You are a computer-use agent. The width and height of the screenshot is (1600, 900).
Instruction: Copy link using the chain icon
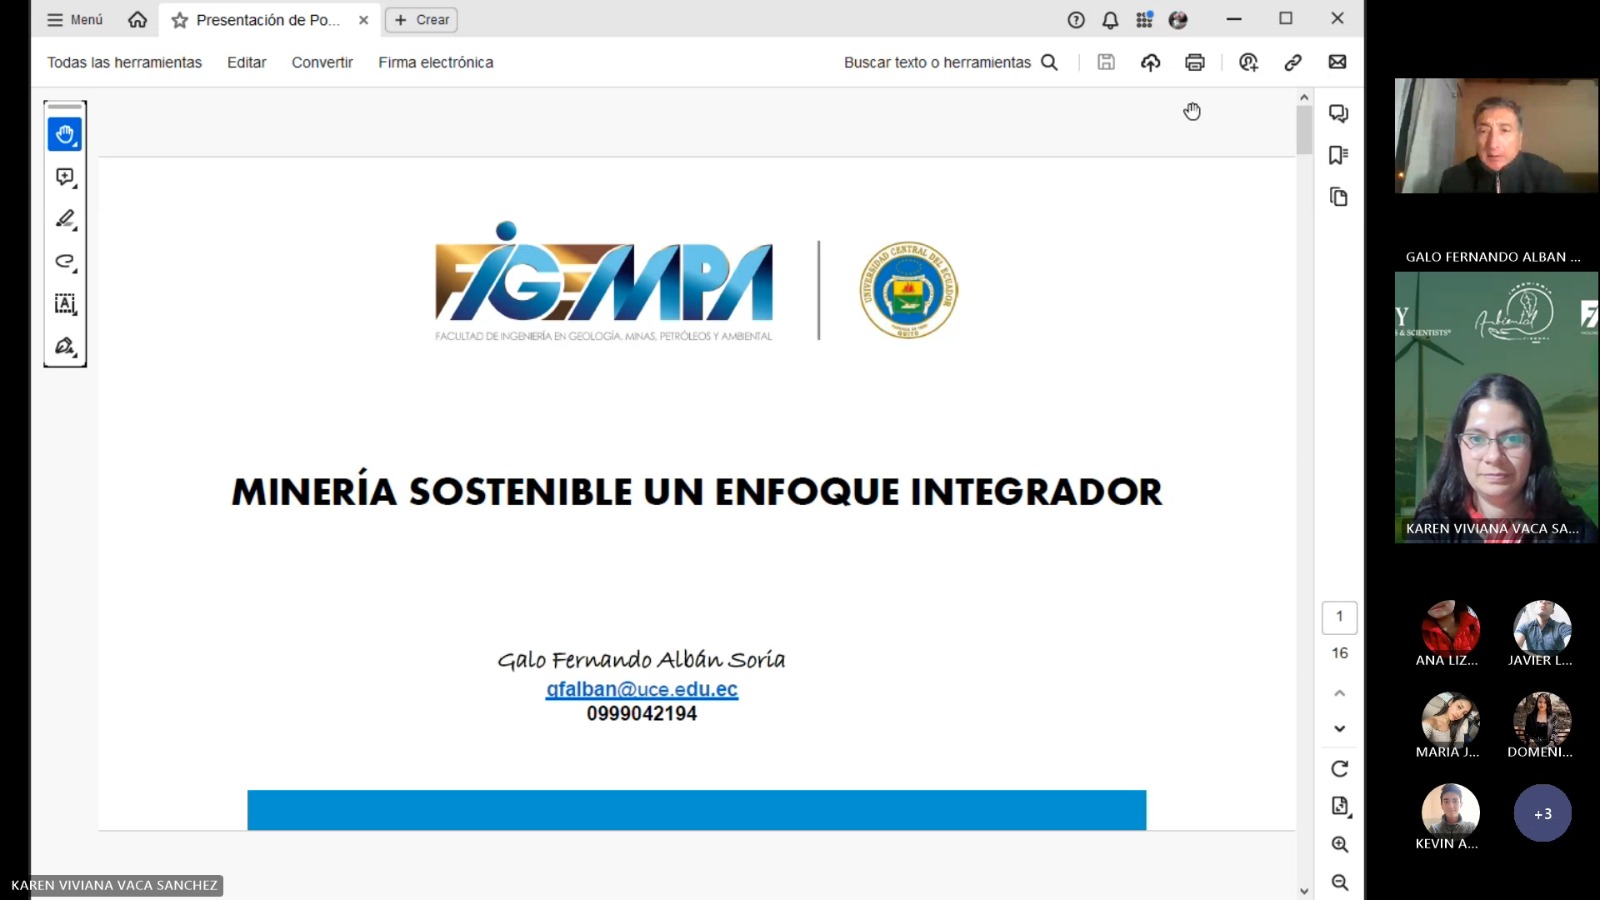coord(1293,62)
